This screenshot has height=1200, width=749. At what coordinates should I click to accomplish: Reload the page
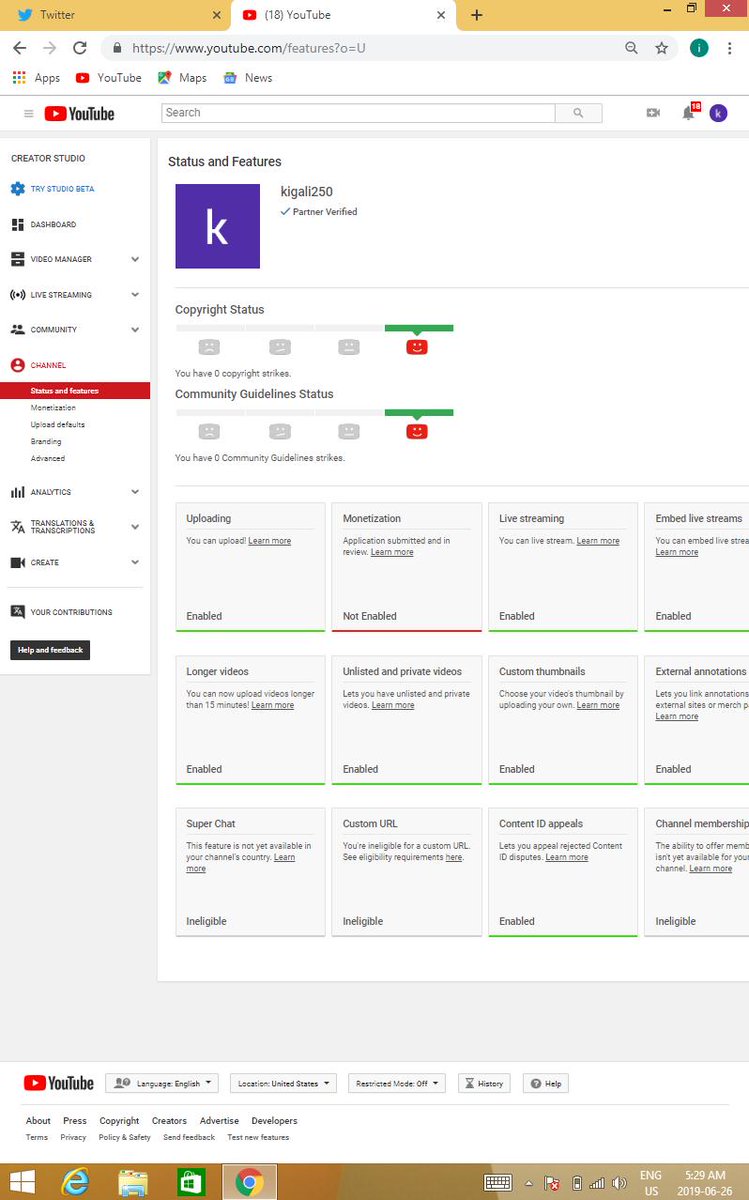click(80, 47)
